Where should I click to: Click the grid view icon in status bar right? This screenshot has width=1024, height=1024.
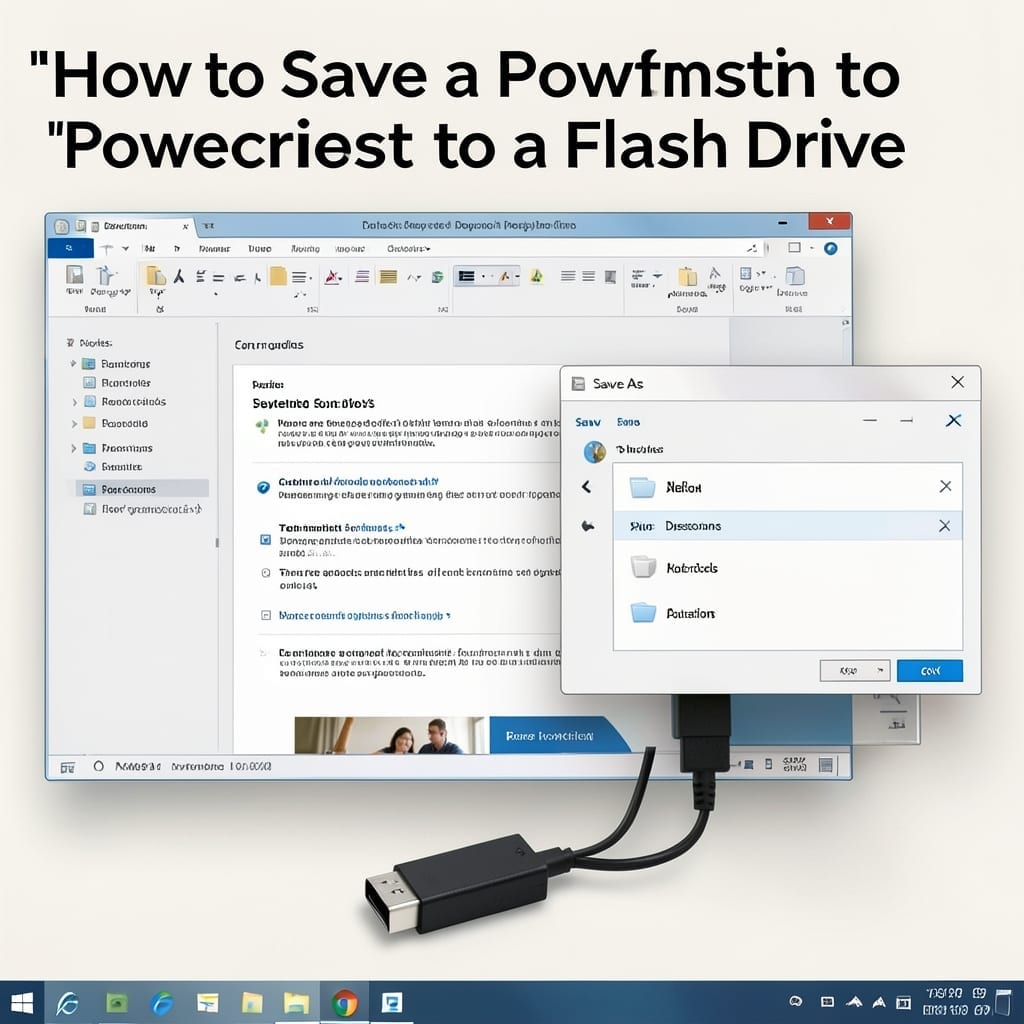[x=825, y=765]
